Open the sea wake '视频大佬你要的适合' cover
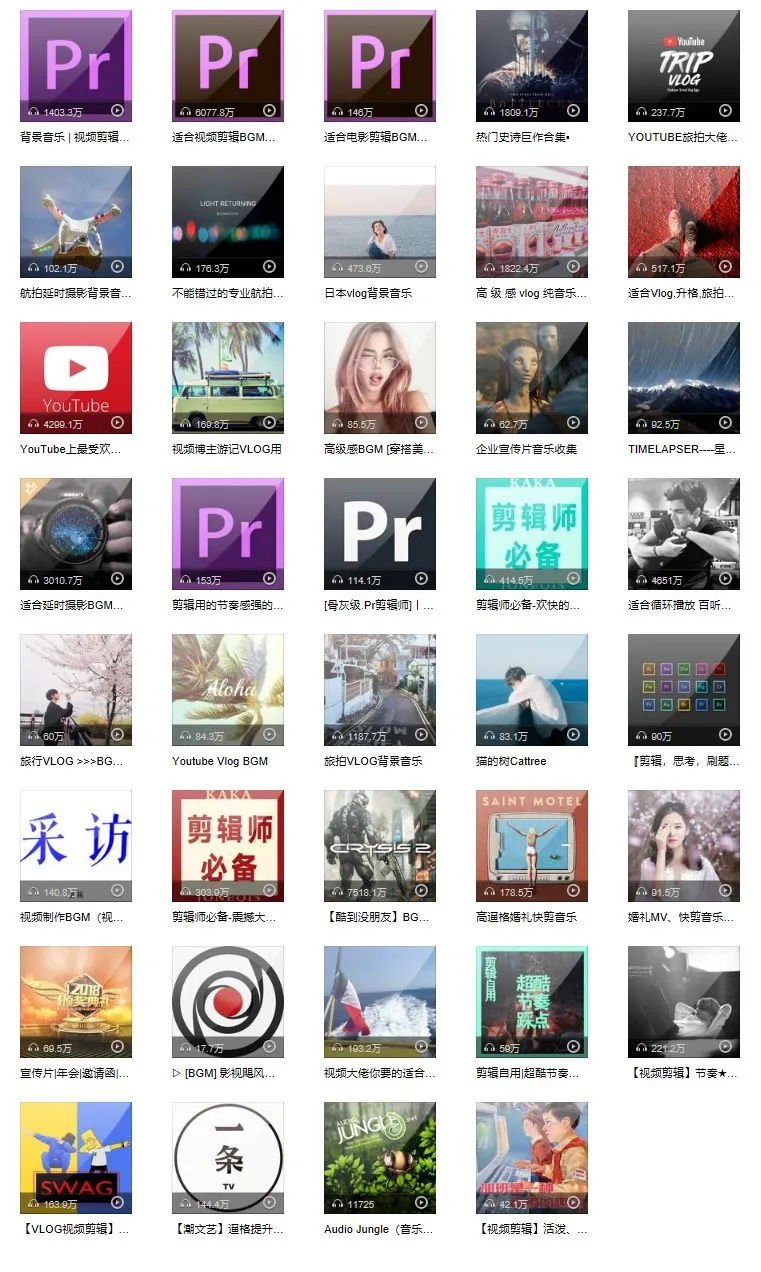The image size is (761, 1272). coord(380,1002)
